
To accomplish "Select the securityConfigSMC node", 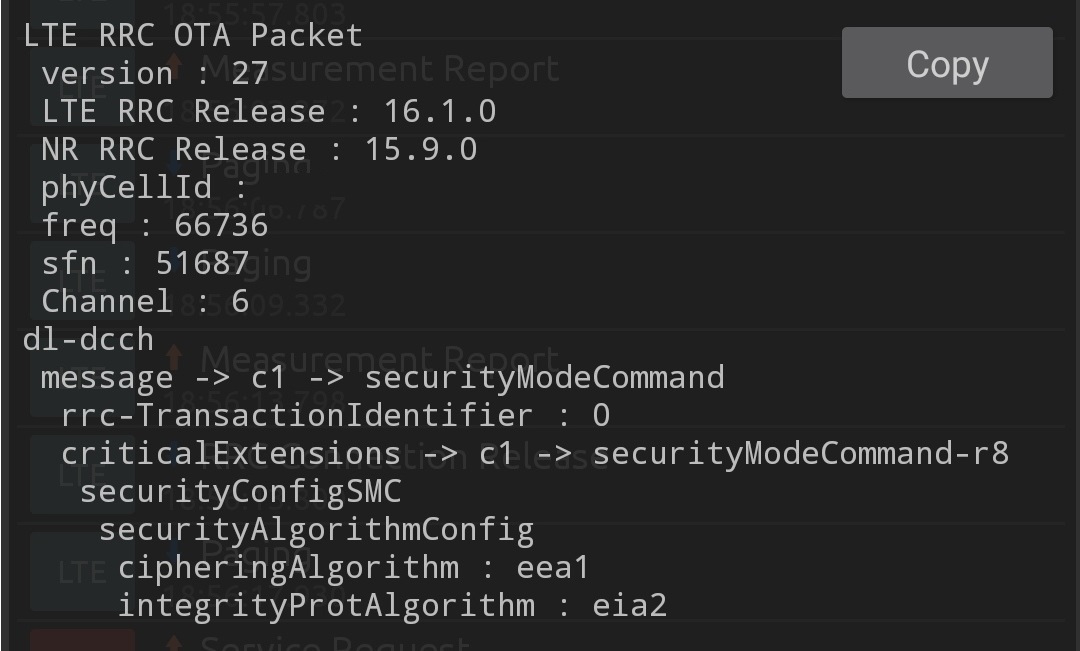I will [x=240, y=491].
